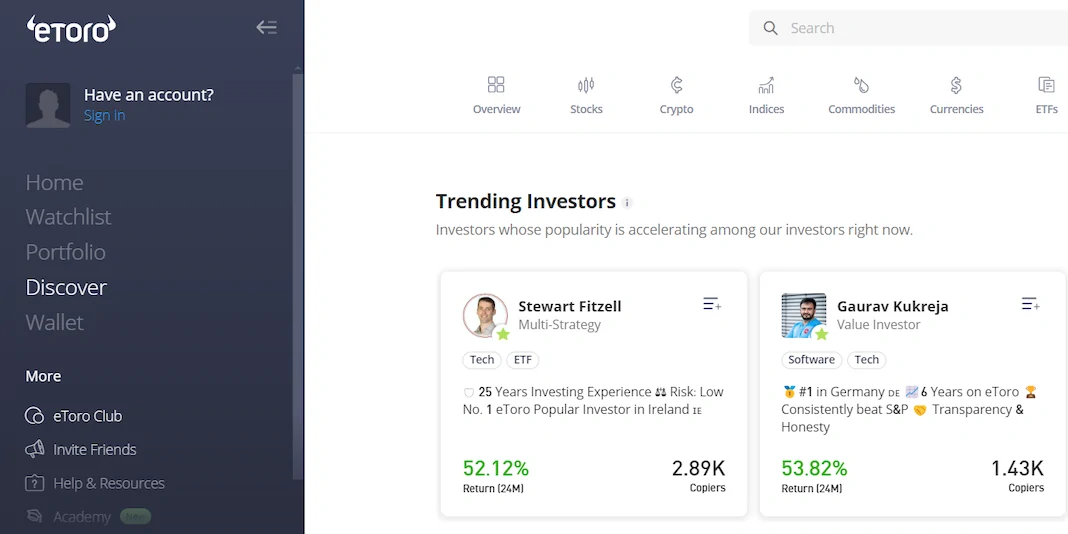Open the Crypto category icon
This screenshot has width=1068, height=534.
[x=676, y=85]
